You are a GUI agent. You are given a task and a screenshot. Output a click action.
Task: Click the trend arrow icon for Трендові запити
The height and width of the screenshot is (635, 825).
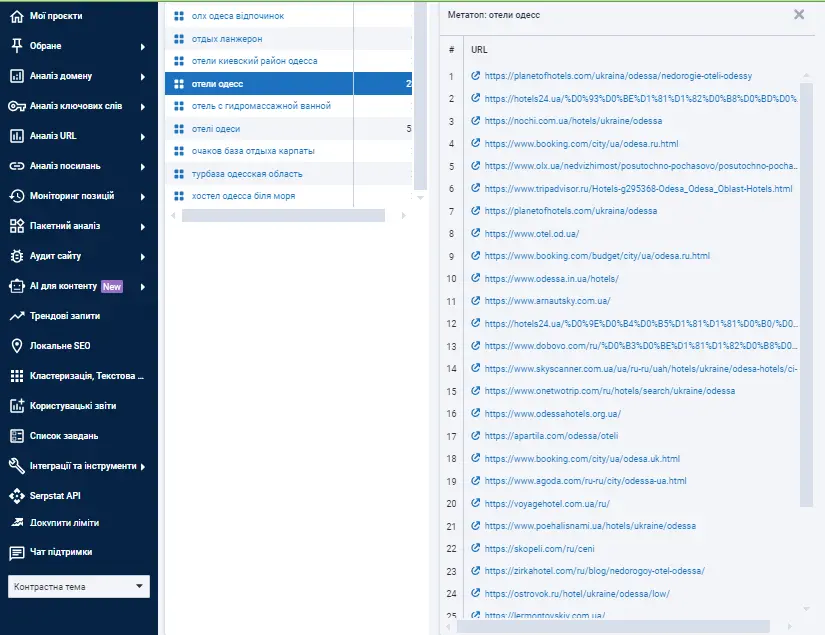click(17, 316)
